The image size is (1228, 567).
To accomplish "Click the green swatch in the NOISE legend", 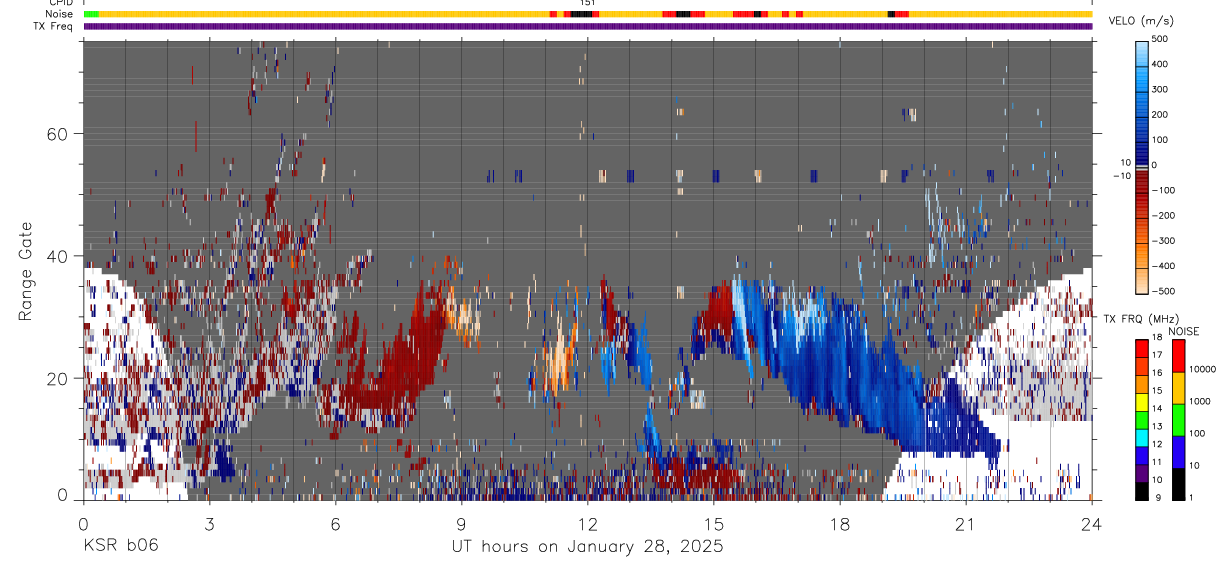I will tap(1178, 420).
